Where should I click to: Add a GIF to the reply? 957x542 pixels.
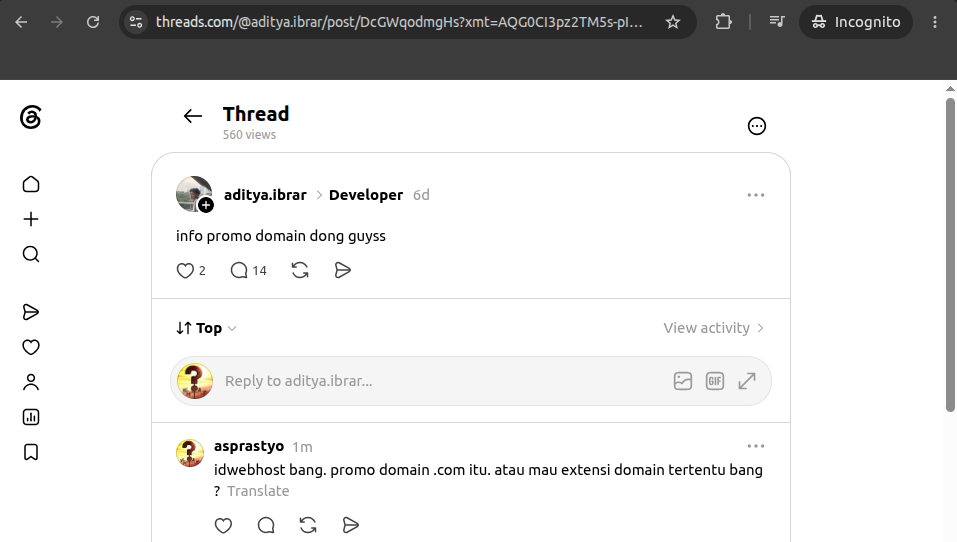pos(715,381)
